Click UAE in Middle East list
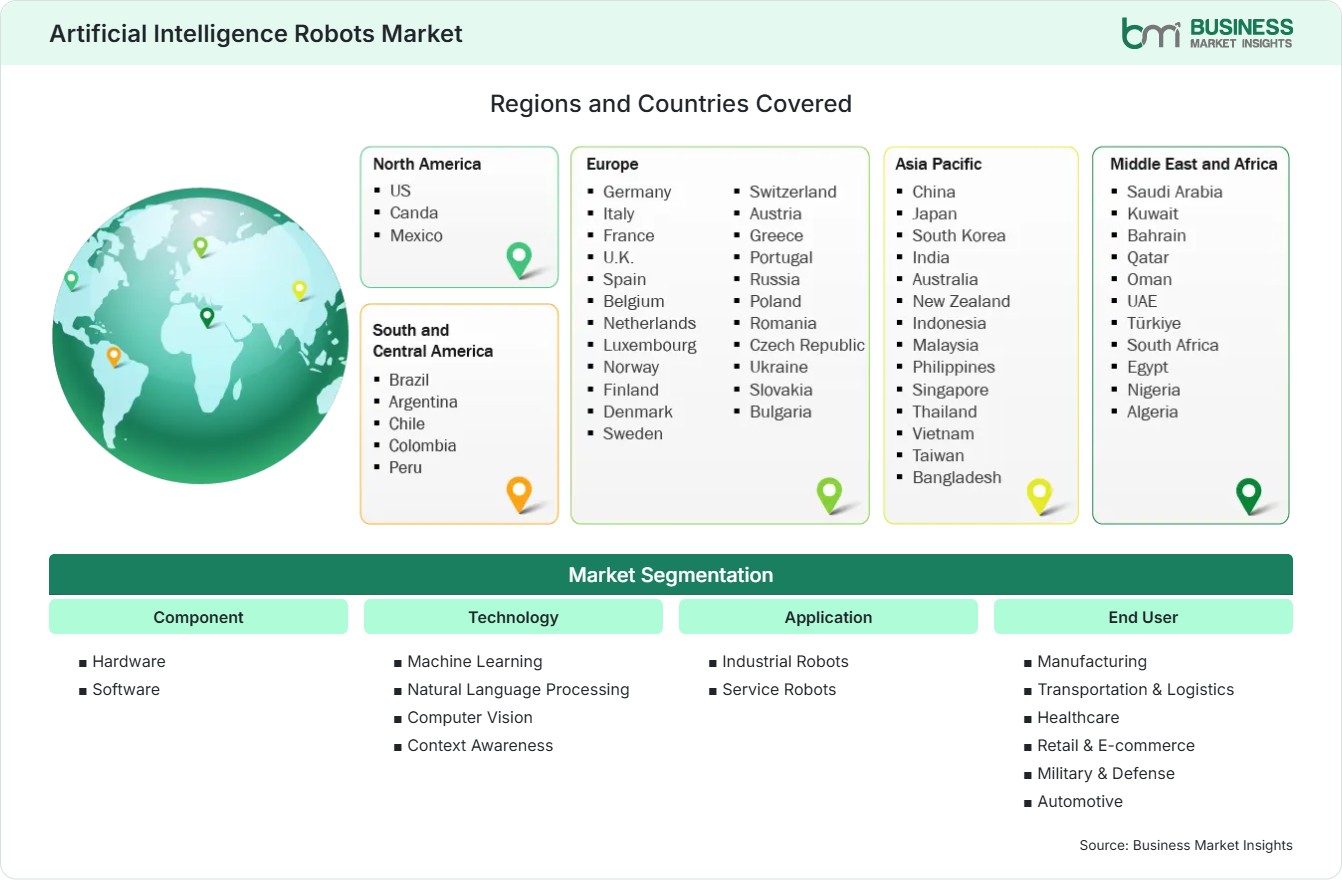This screenshot has width=1342, height=880. (1142, 301)
